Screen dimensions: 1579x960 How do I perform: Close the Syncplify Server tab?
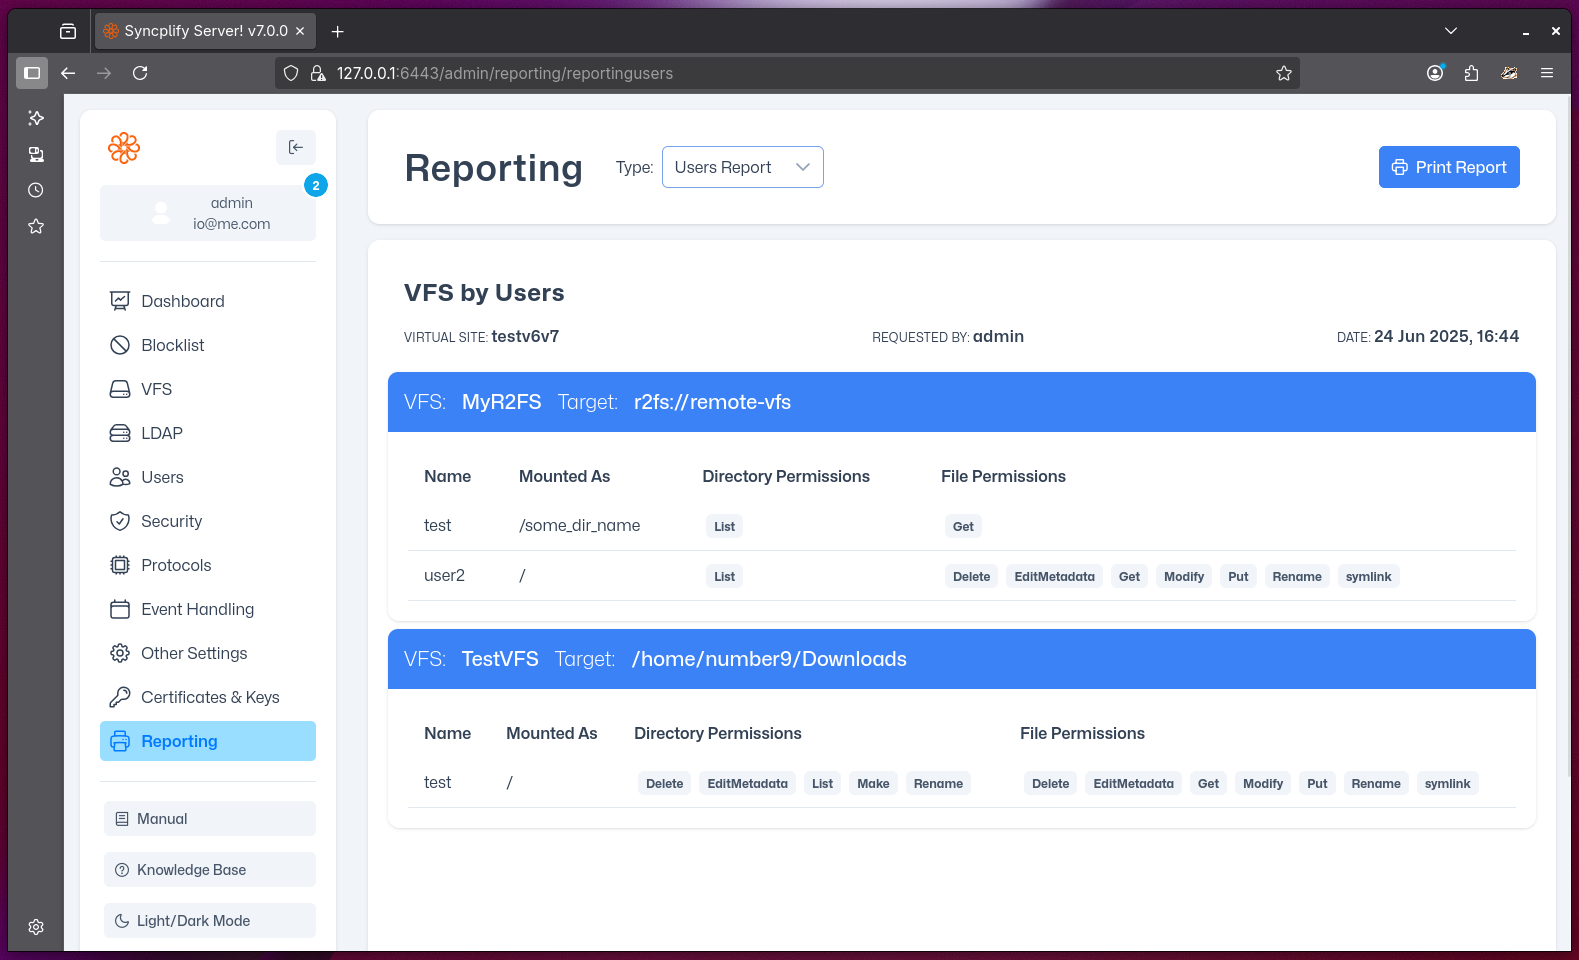tap(300, 31)
